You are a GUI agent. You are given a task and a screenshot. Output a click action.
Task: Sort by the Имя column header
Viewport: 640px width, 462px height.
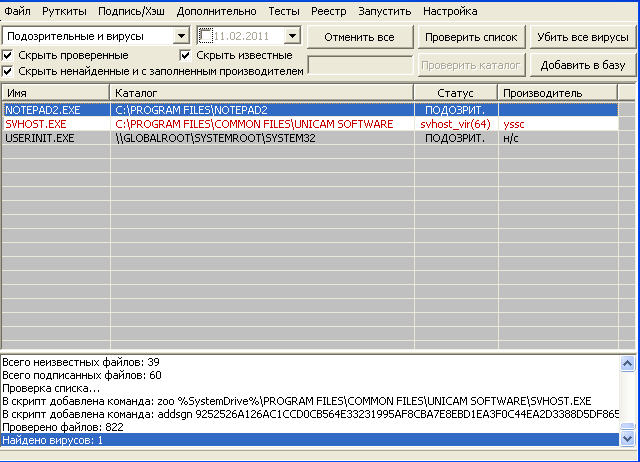[56, 93]
